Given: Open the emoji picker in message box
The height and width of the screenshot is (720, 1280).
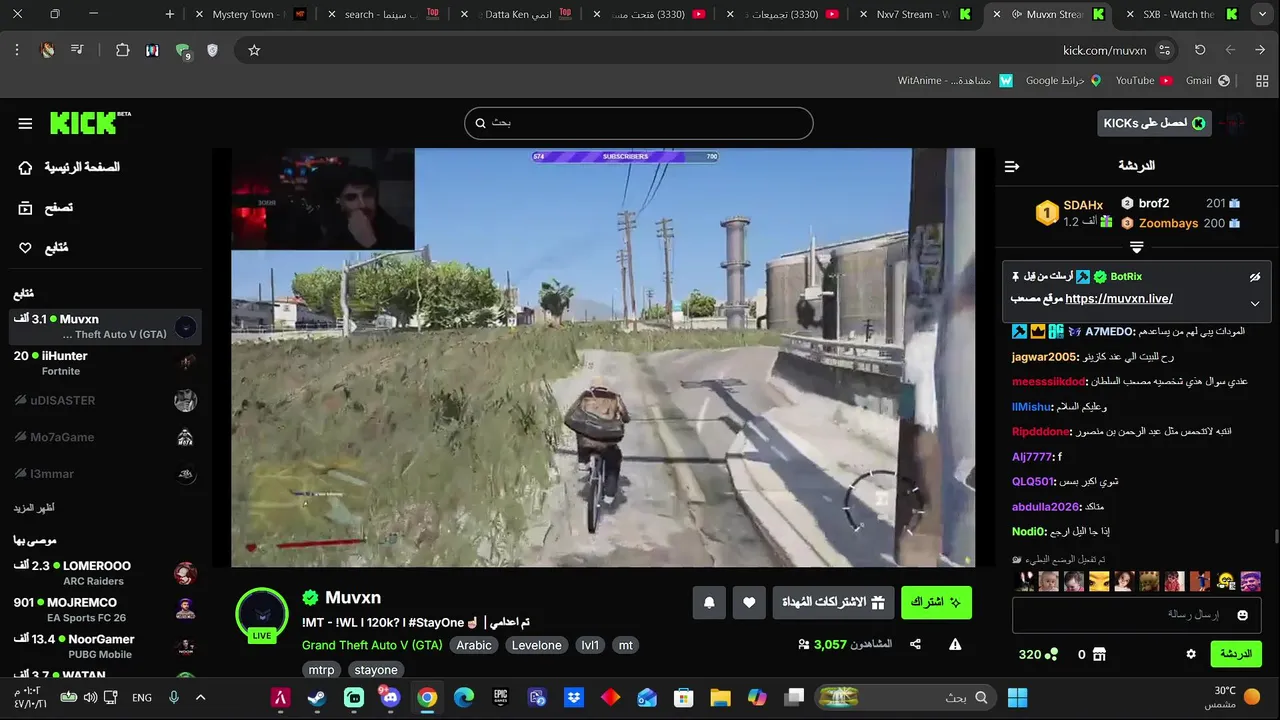Looking at the screenshot, I should [x=1243, y=615].
